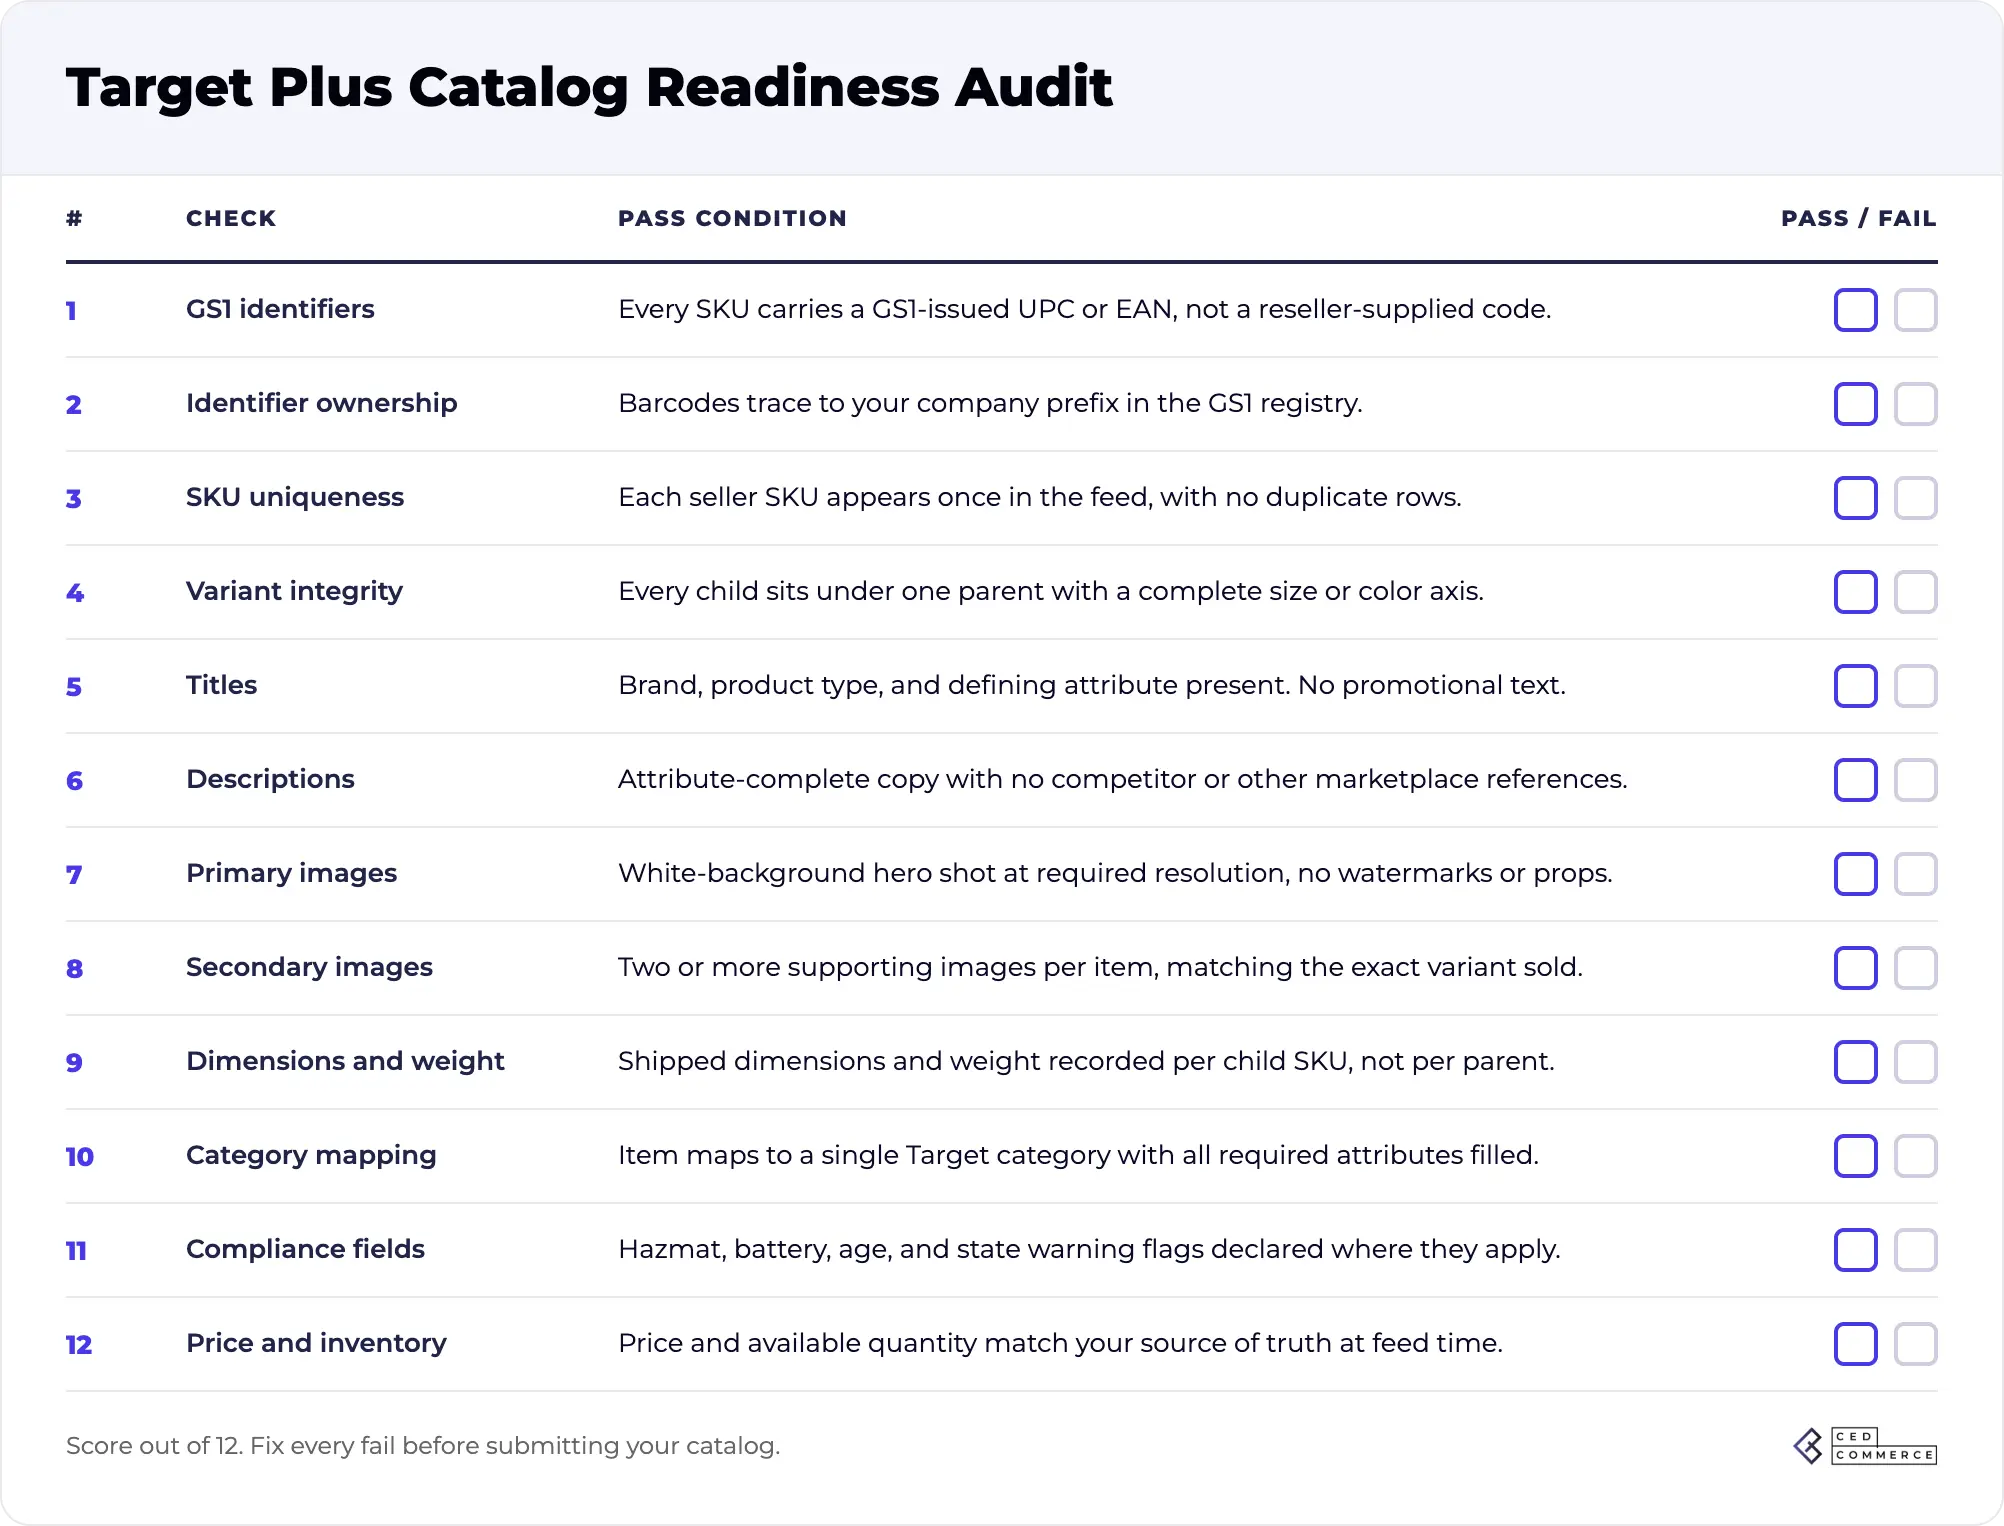Check the Pass box for SKU uniqueness

point(1856,498)
